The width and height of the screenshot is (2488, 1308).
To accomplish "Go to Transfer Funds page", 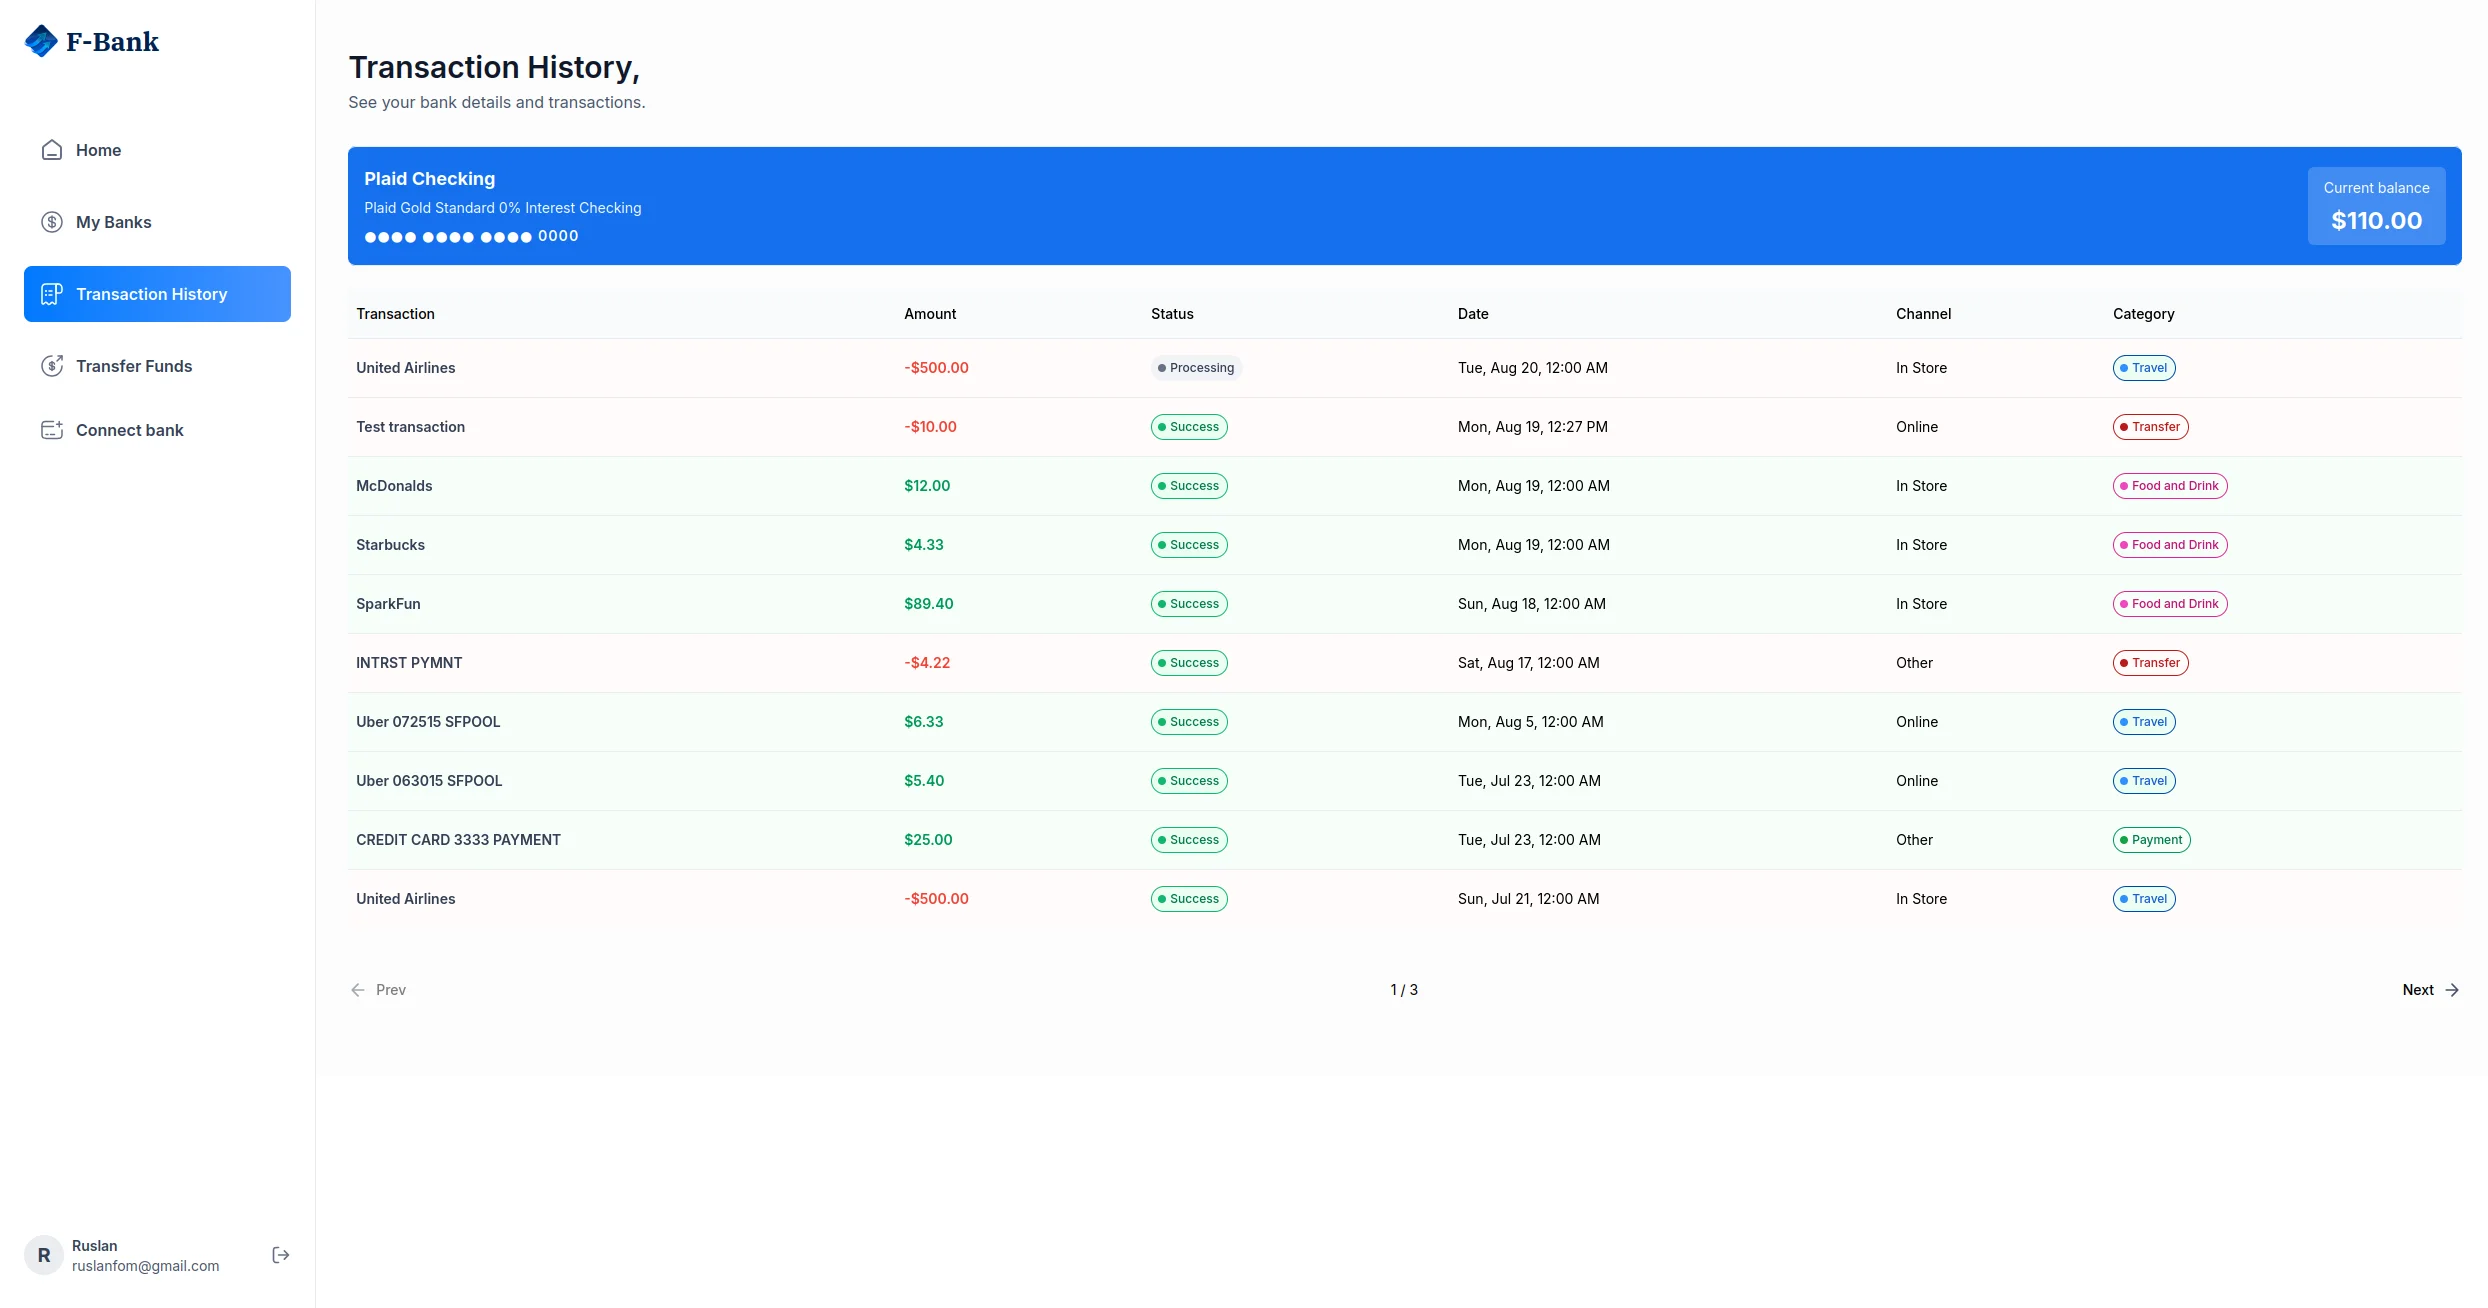I will [x=134, y=366].
